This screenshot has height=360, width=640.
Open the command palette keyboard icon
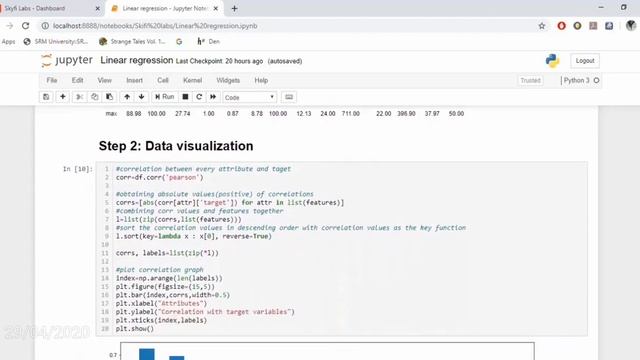(x=289, y=97)
